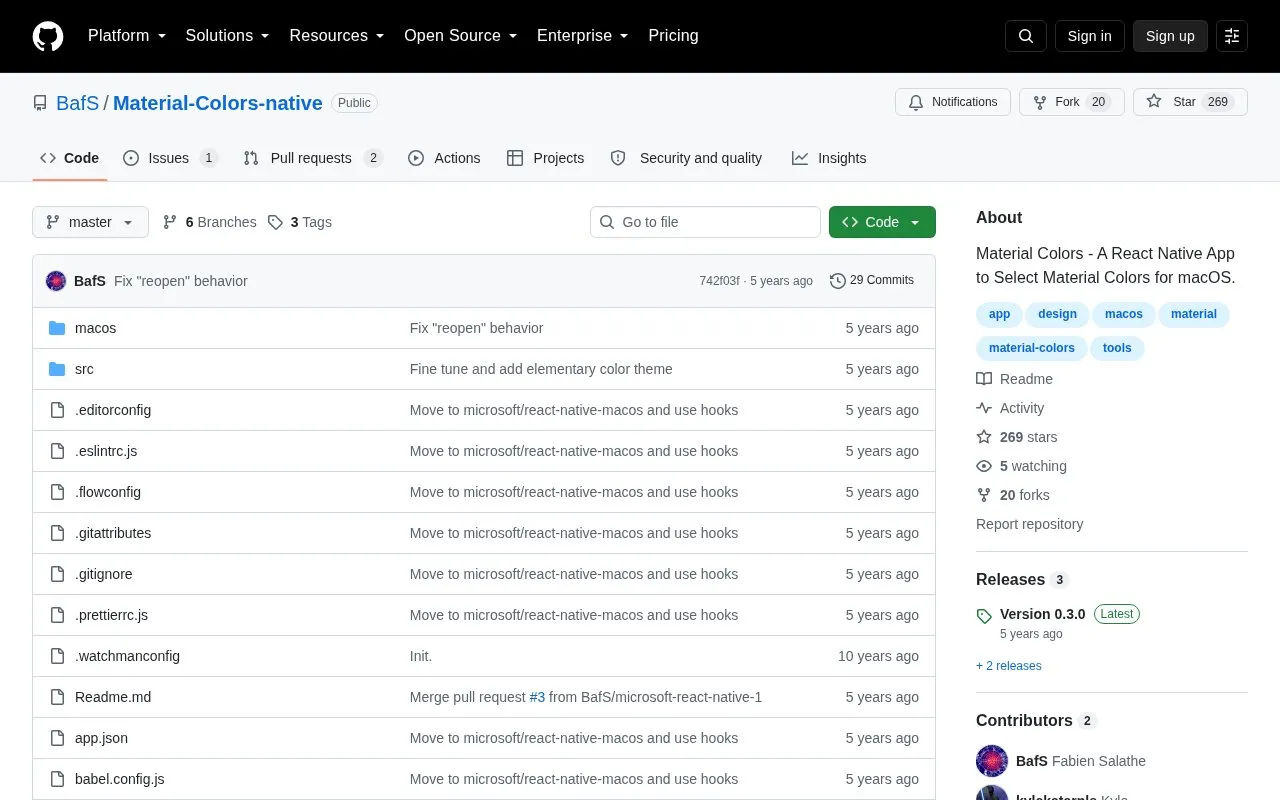Open the appearance settings icon in header
The image size is (1280, 800).
[1232, 36]
